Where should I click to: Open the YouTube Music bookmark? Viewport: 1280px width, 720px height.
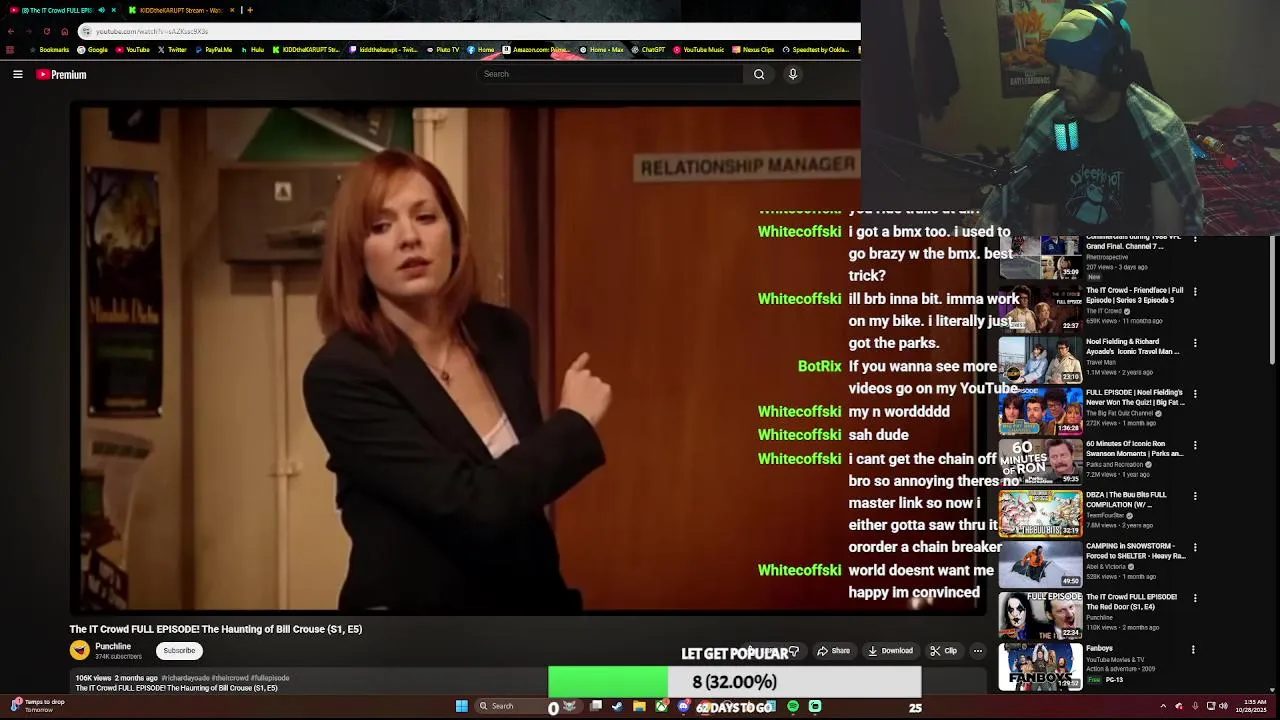point(698,50)
